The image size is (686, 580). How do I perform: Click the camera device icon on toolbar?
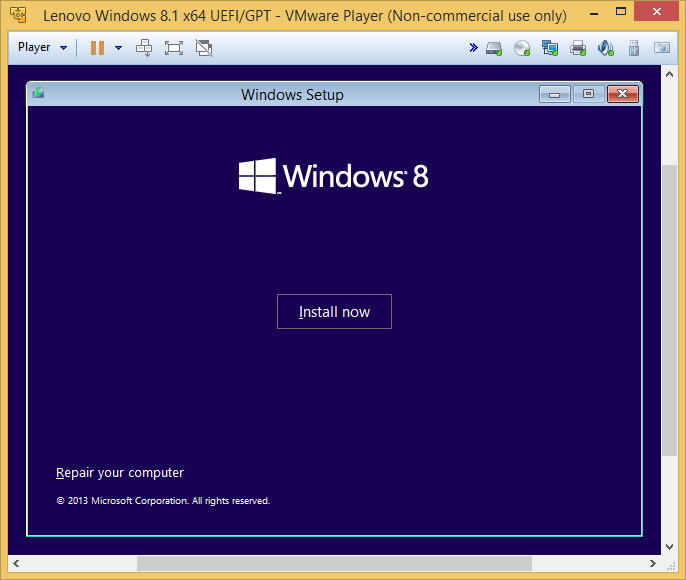(662, 47)
